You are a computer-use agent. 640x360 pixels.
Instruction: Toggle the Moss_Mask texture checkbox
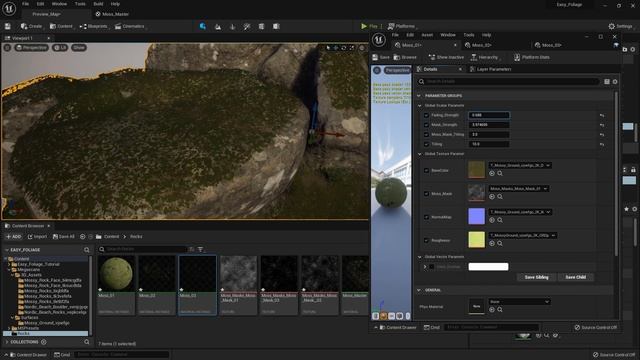pos(426,194)
